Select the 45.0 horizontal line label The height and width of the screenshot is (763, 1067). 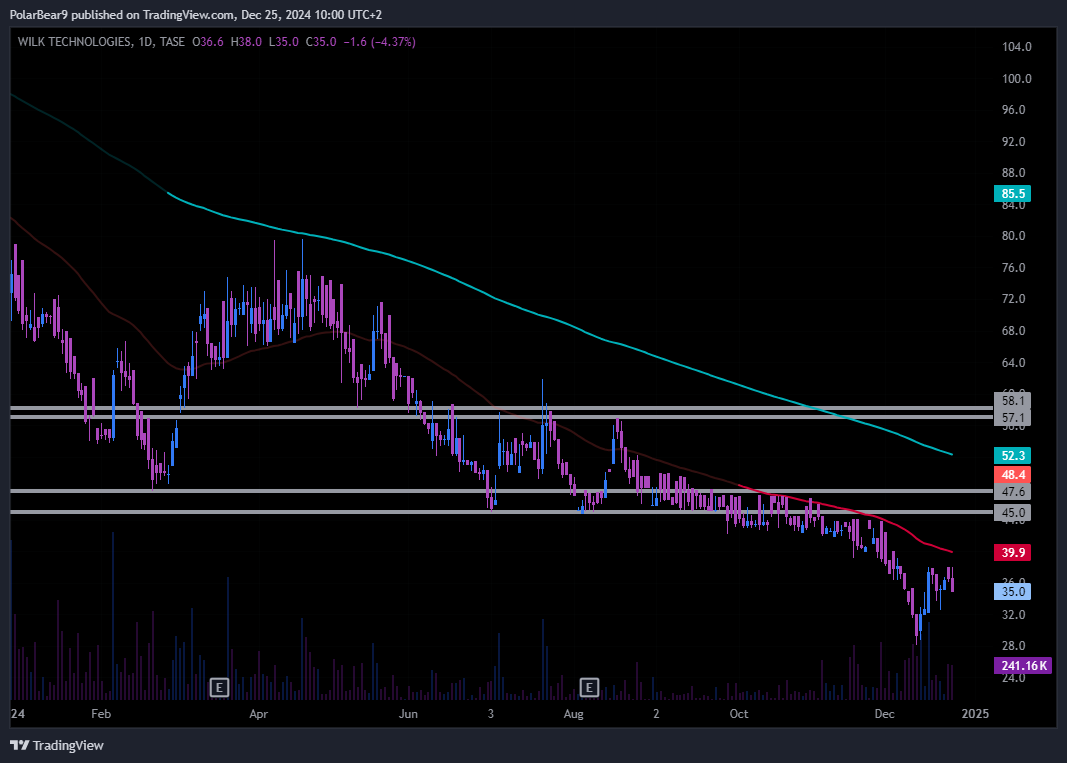coord(1013,513)
